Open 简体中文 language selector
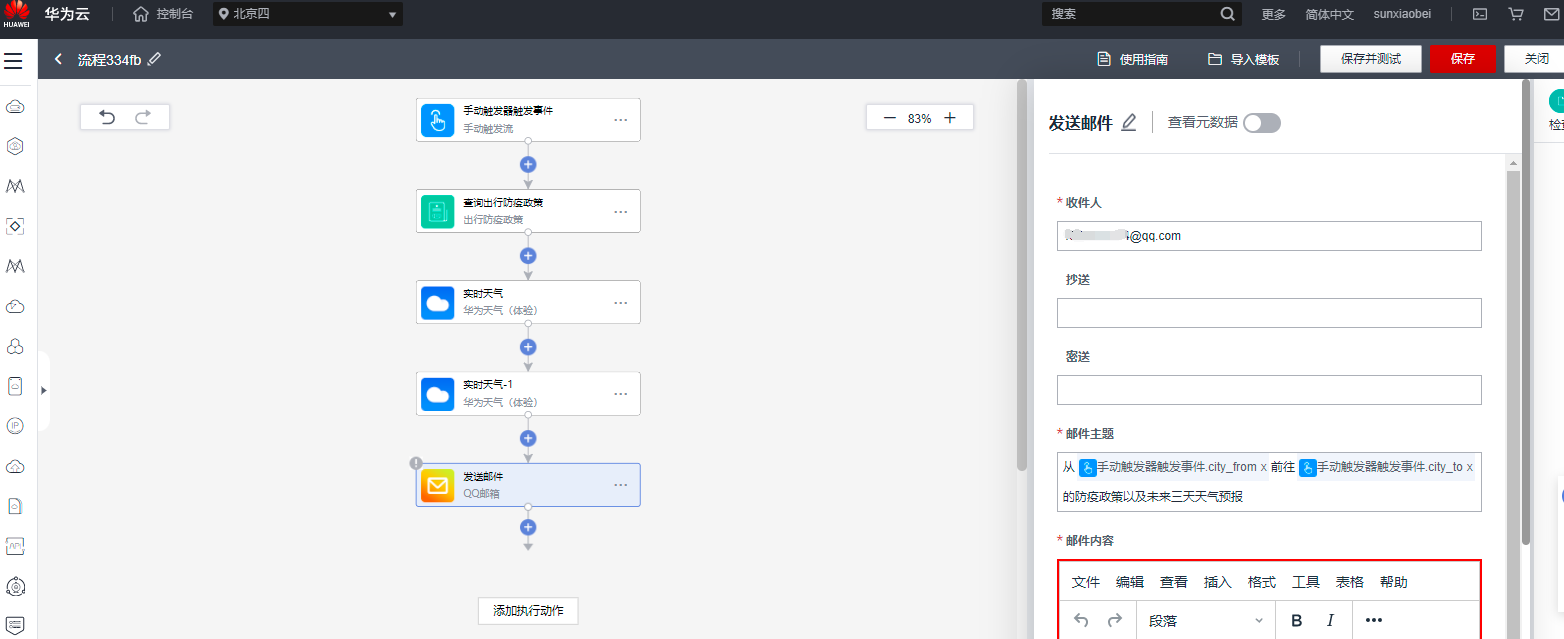This screenshot has height=639, width=1564. click(1330, 14)
